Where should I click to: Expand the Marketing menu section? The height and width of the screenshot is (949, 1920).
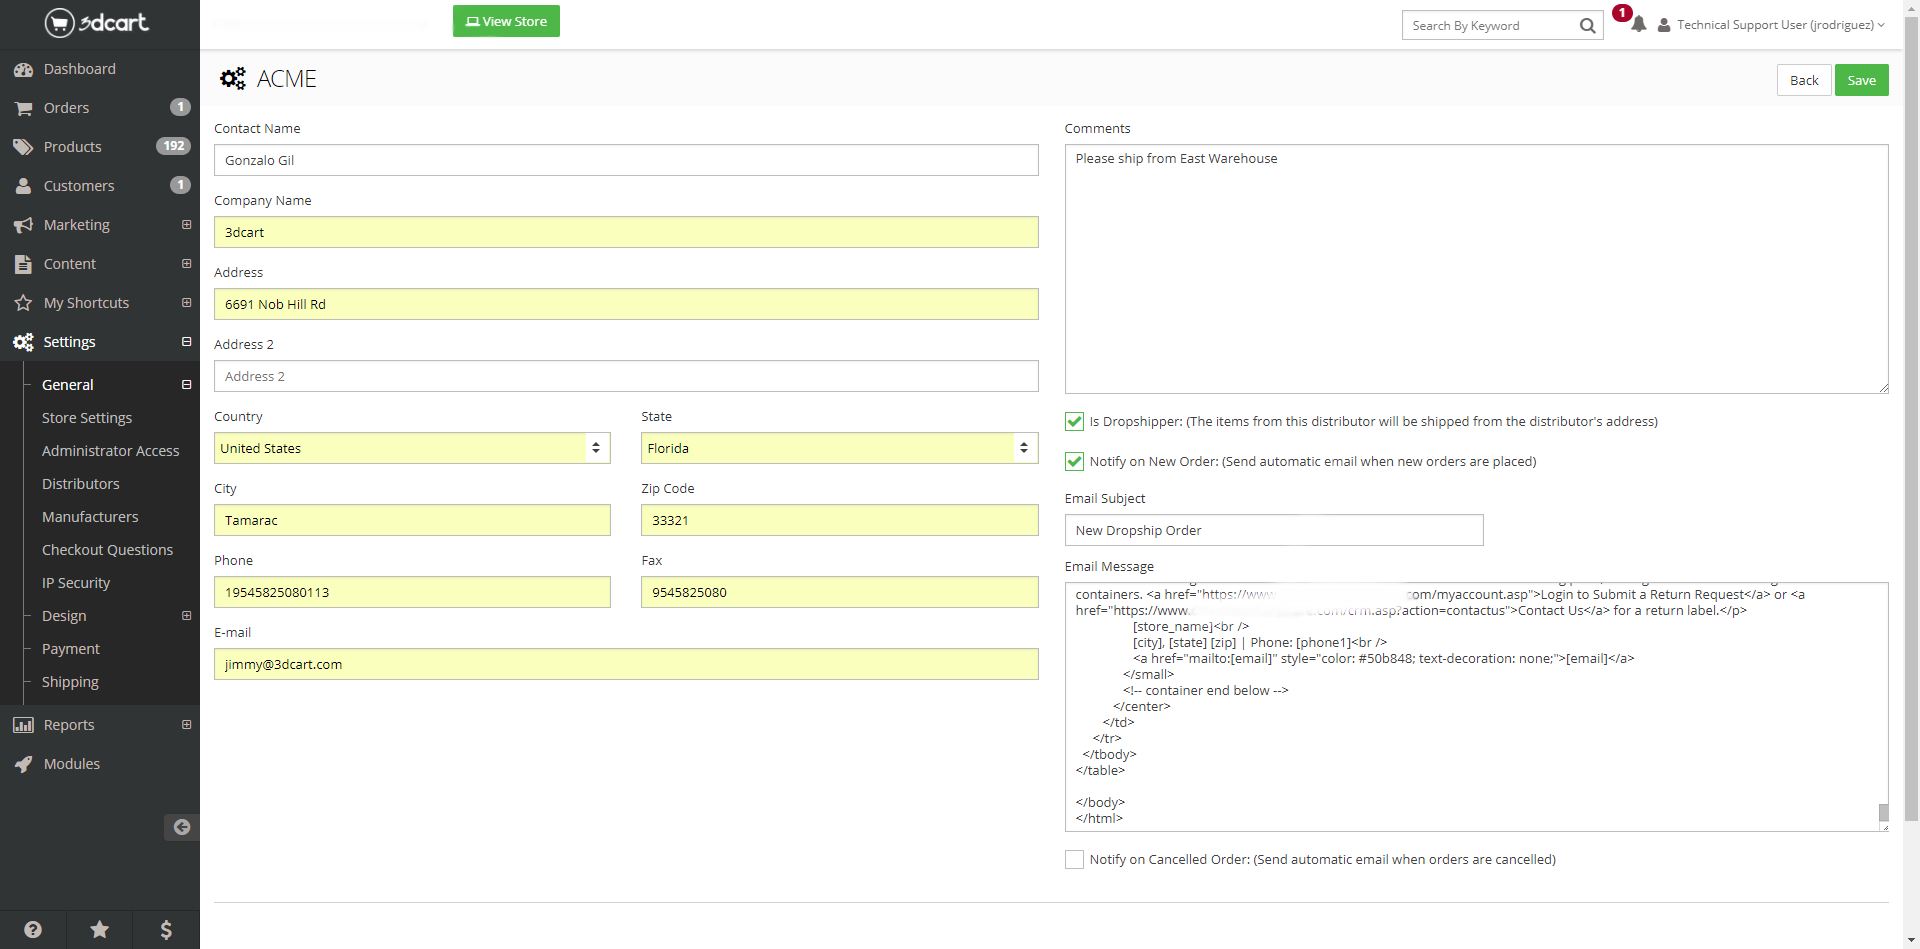click(186, 225)
